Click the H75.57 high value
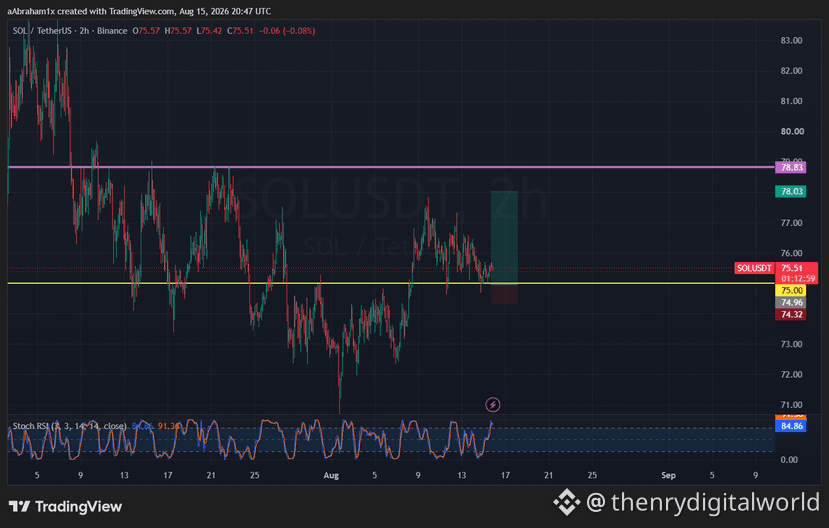 (178, 31)
